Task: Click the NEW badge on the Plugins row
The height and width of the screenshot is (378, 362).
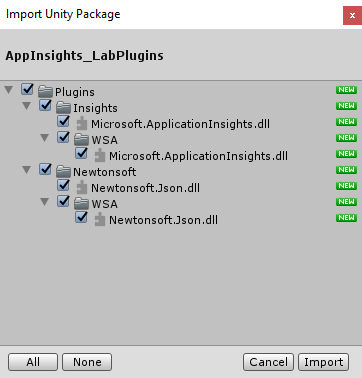Action: [346, 90]
